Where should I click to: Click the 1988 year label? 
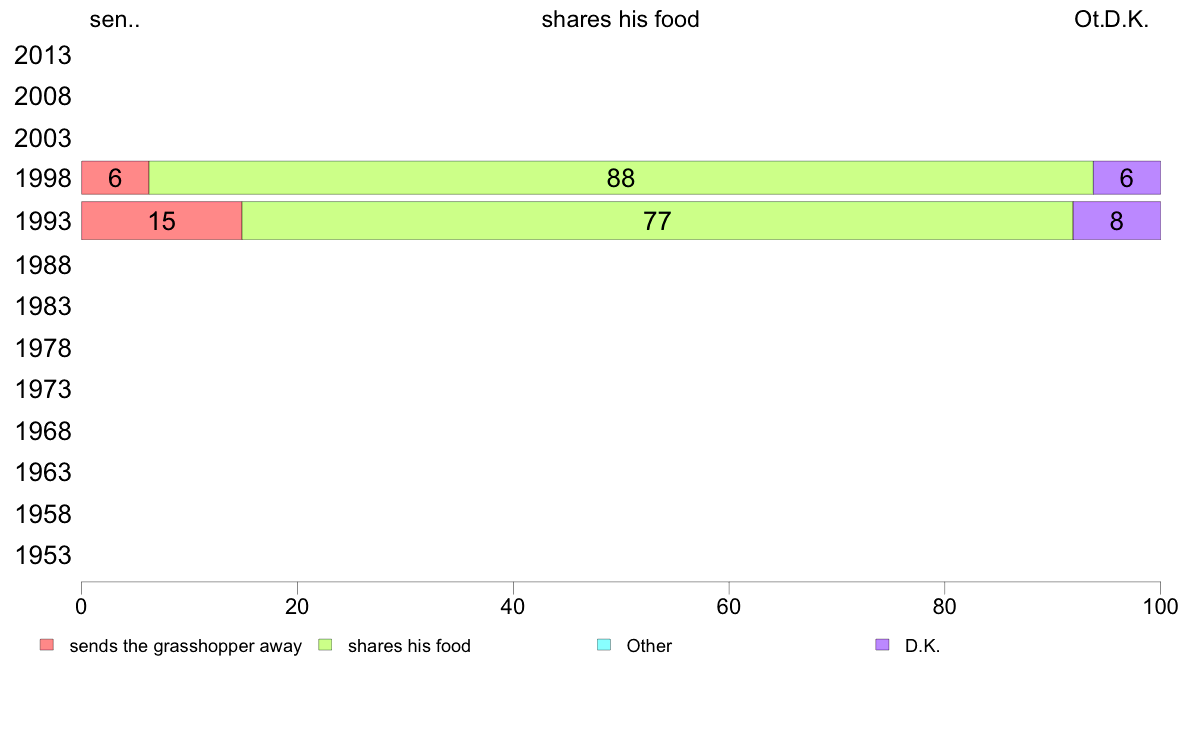pos(42,265)
